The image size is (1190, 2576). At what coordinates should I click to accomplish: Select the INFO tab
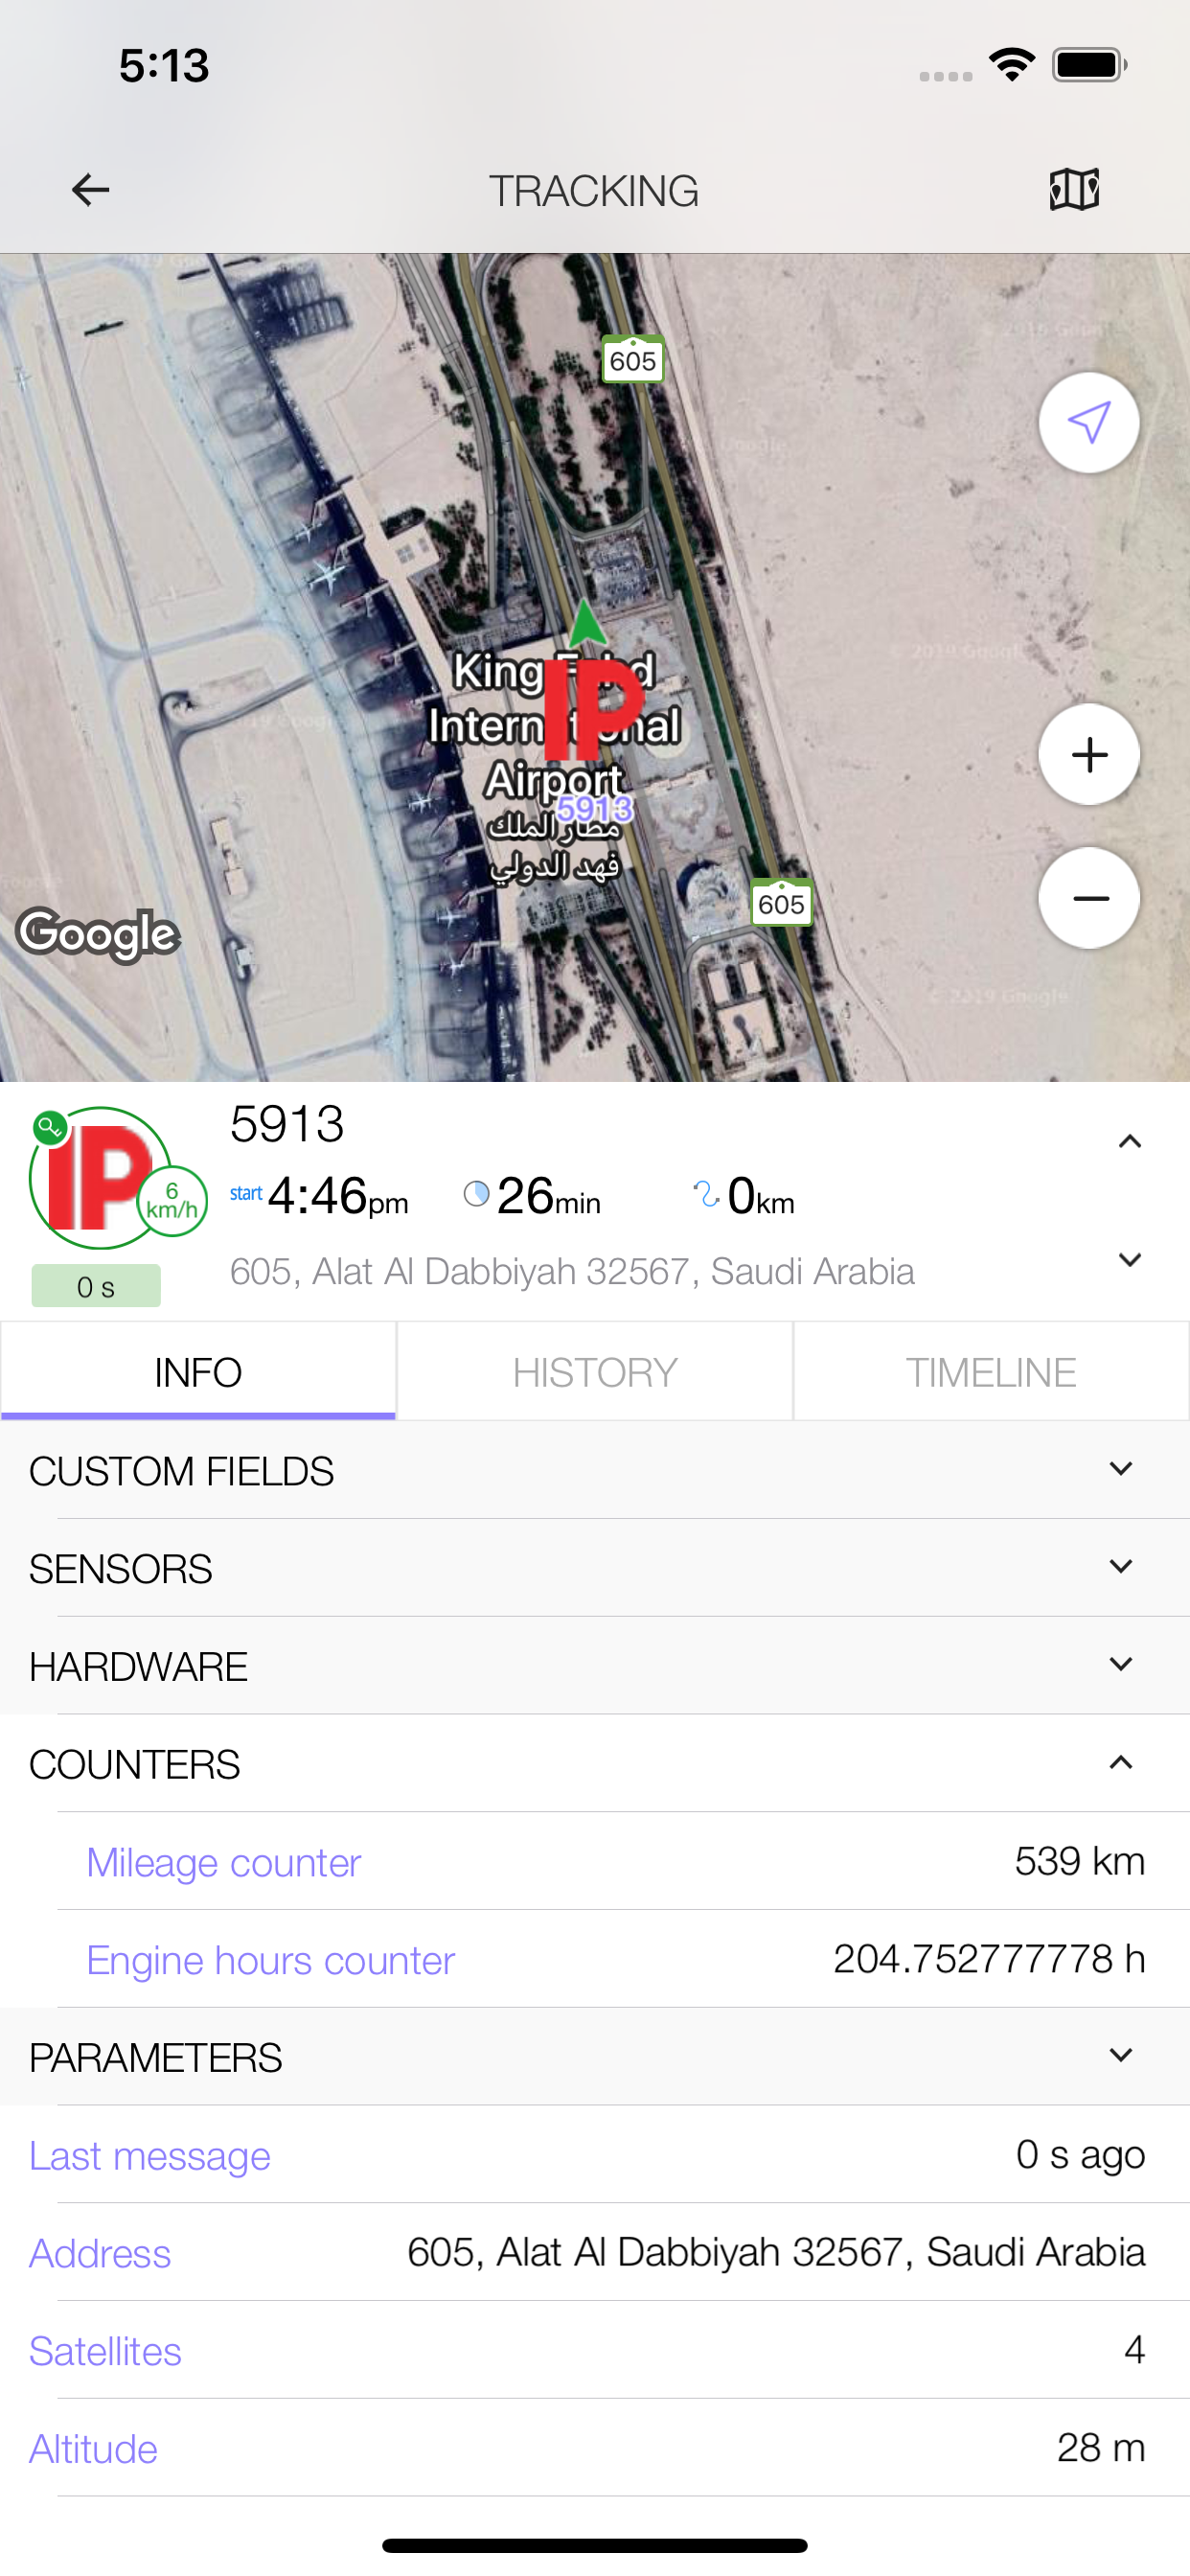tap(198, 1372)
